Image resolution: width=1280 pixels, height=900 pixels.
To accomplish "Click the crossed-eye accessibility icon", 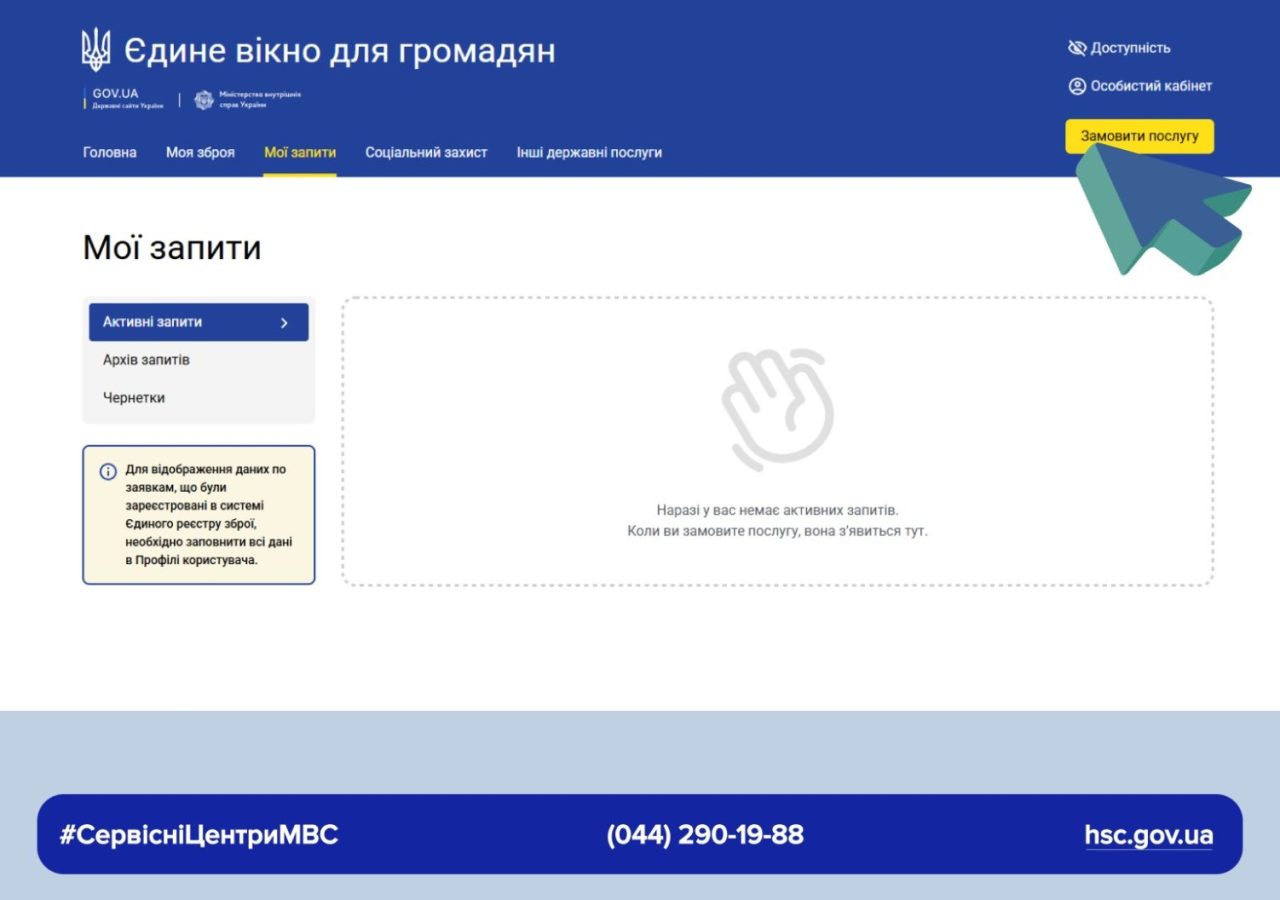I will pos(1077,48).
